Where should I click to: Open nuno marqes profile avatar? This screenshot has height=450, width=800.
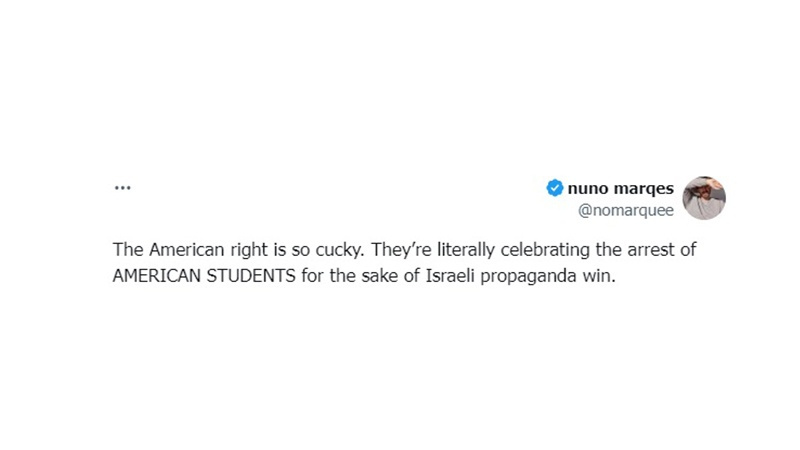(x=704, y=198)
